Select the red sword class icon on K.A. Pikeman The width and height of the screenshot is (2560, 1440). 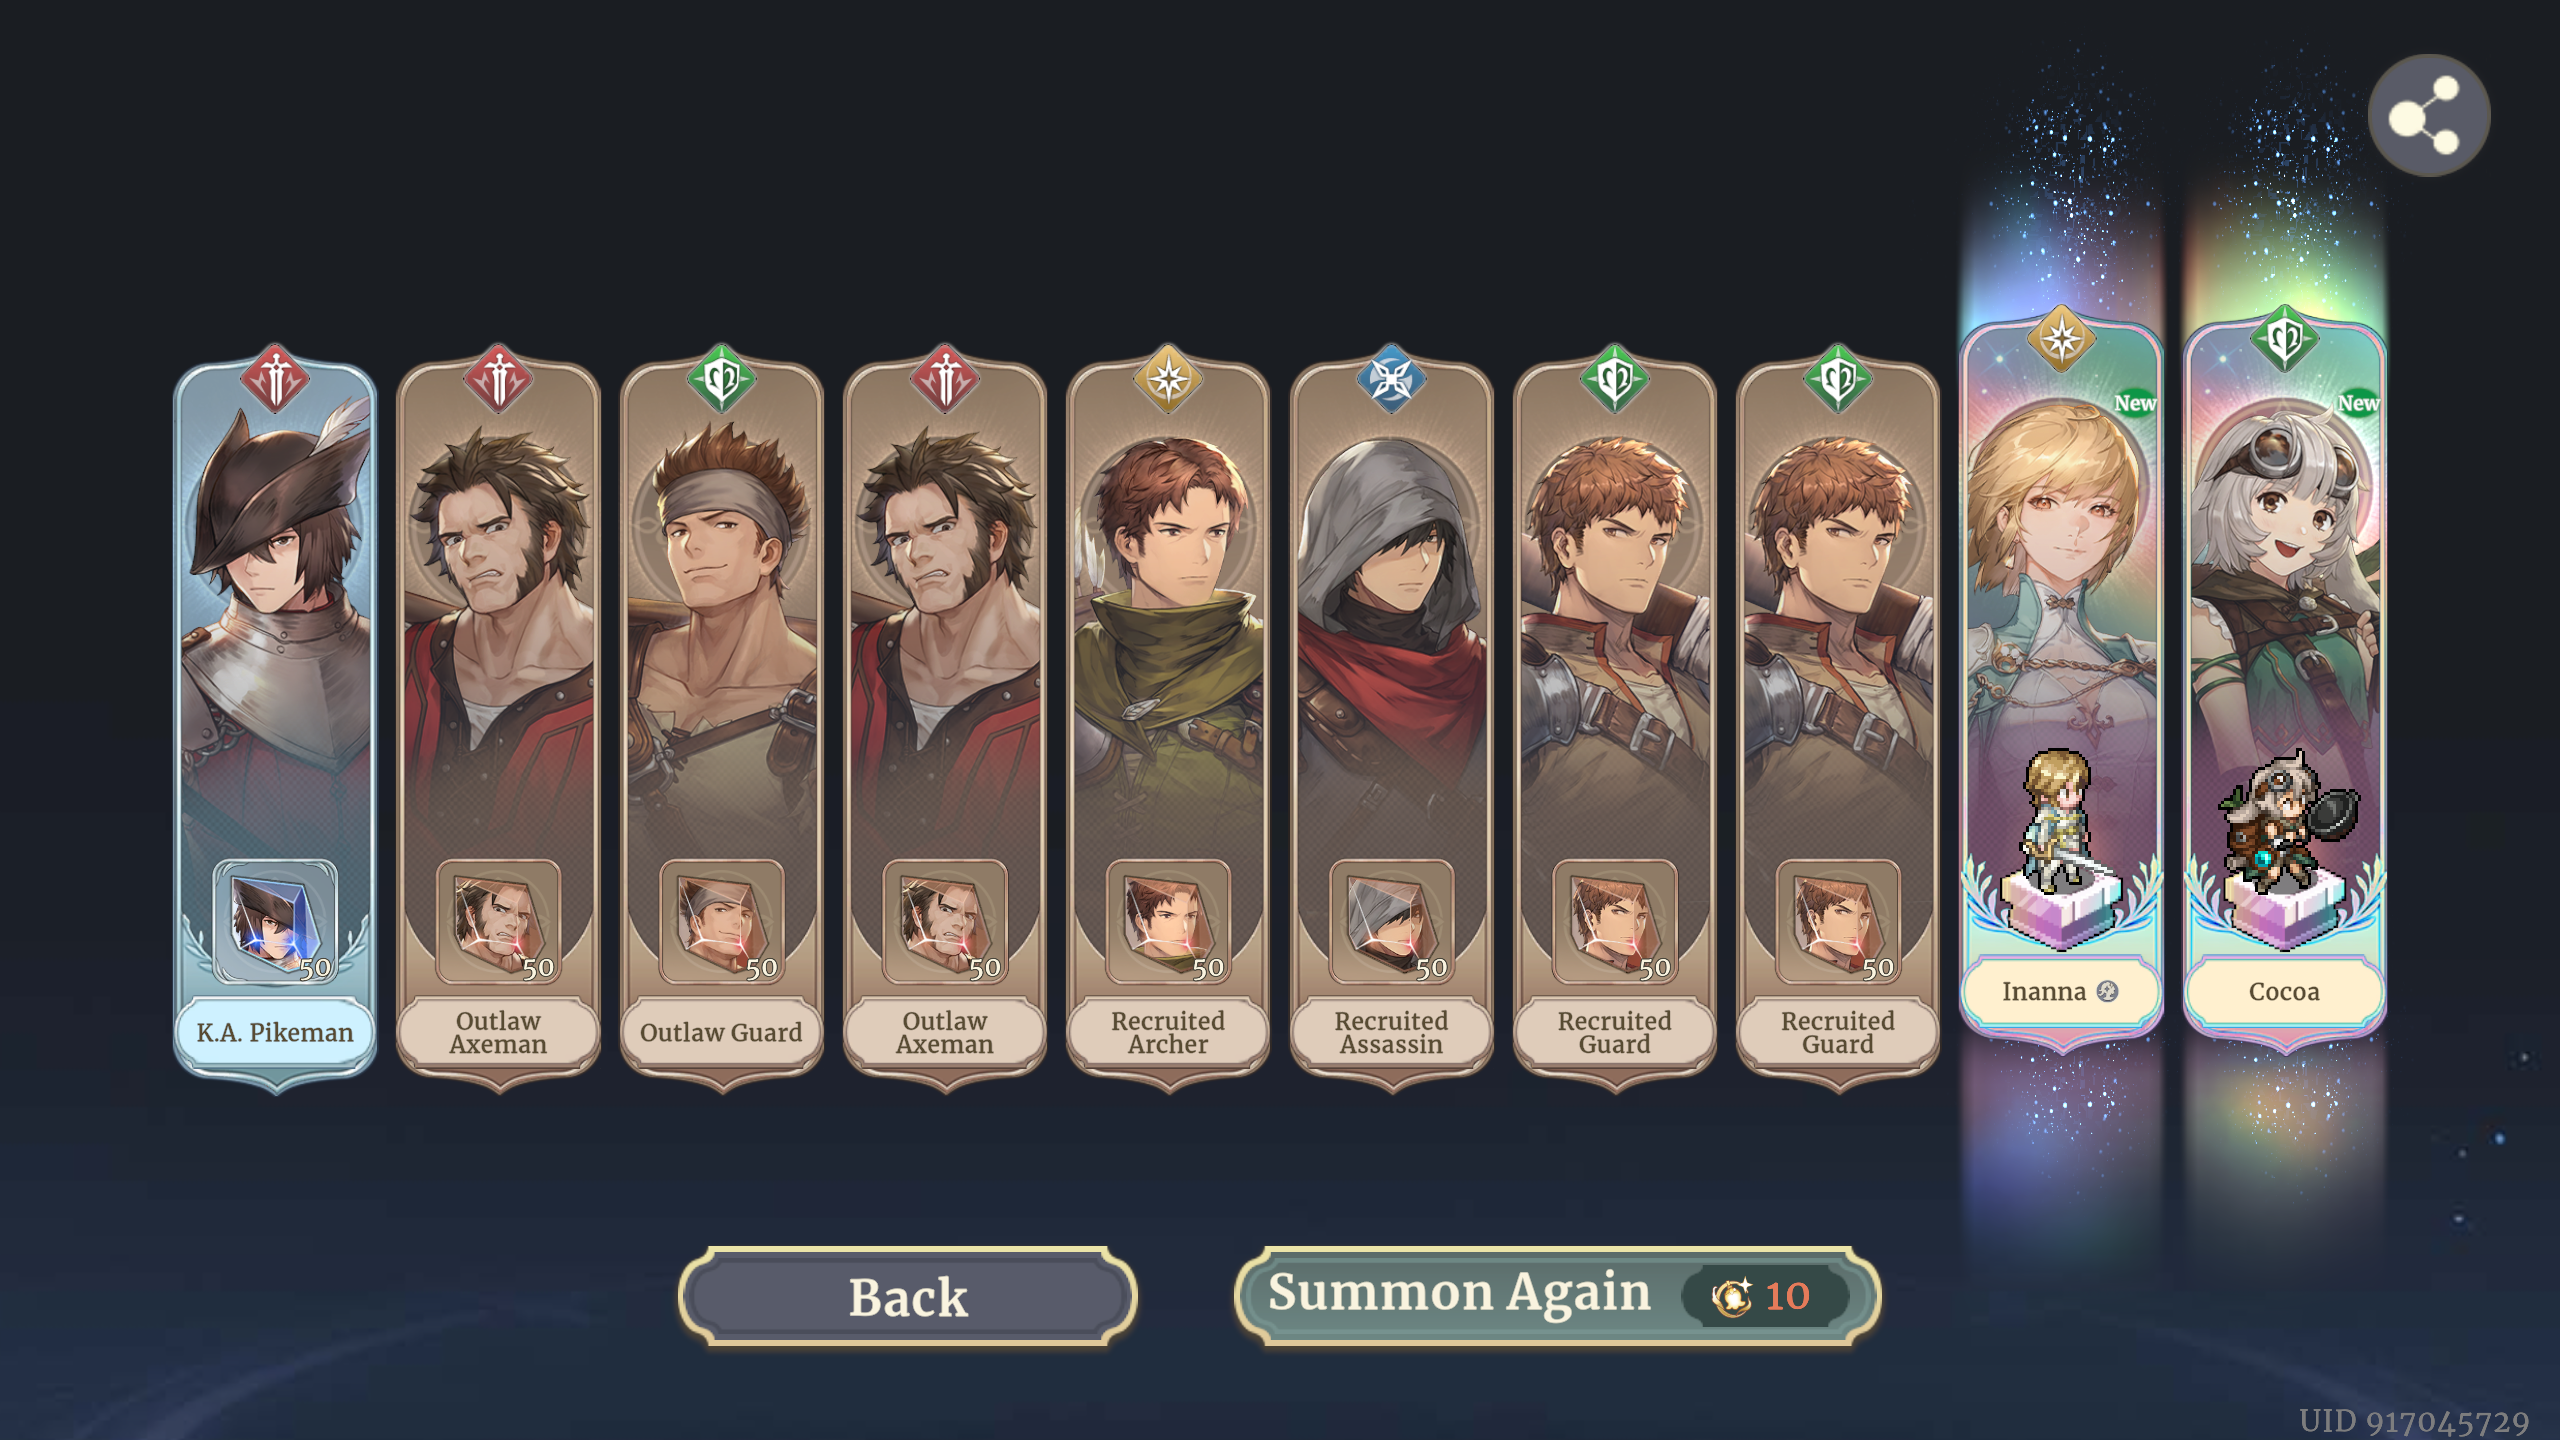276,380
